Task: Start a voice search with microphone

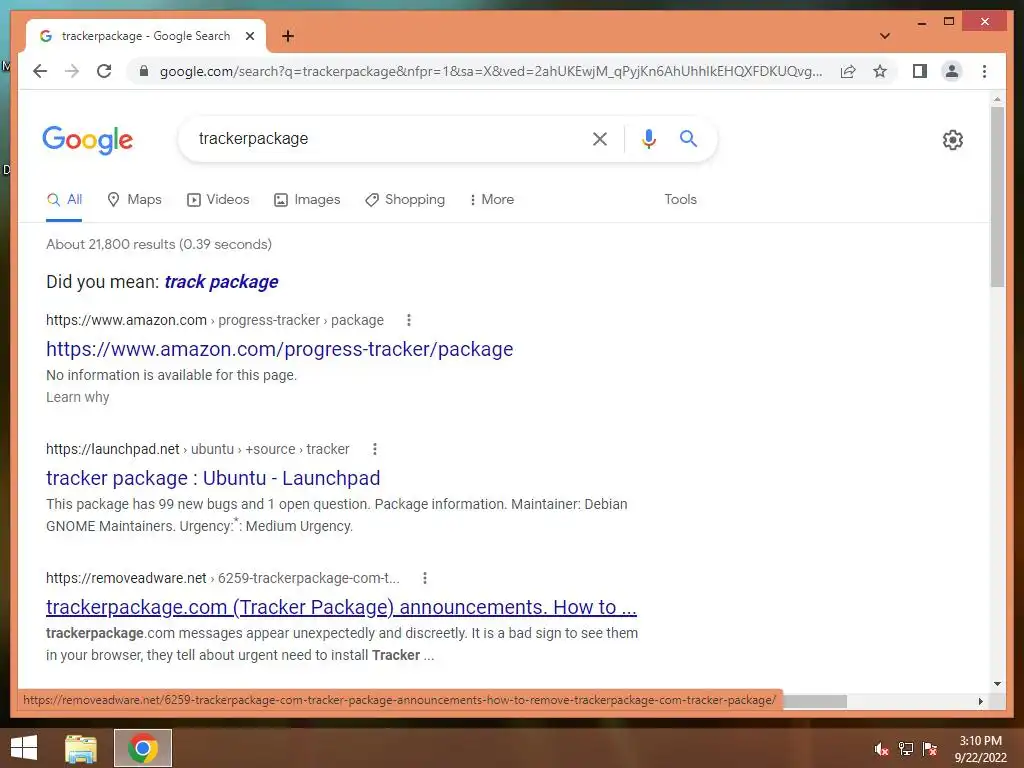Action: pos(648,138)
